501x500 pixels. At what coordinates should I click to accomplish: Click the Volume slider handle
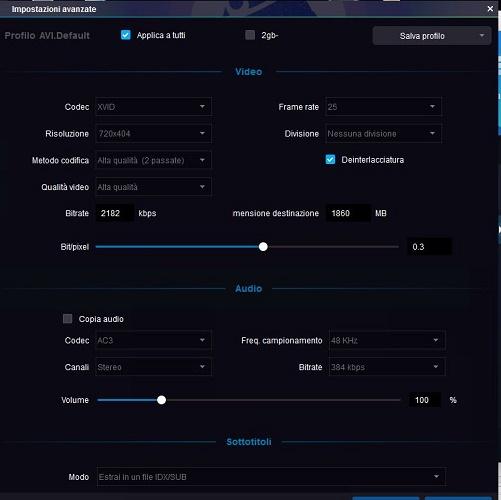click(161, 400)
